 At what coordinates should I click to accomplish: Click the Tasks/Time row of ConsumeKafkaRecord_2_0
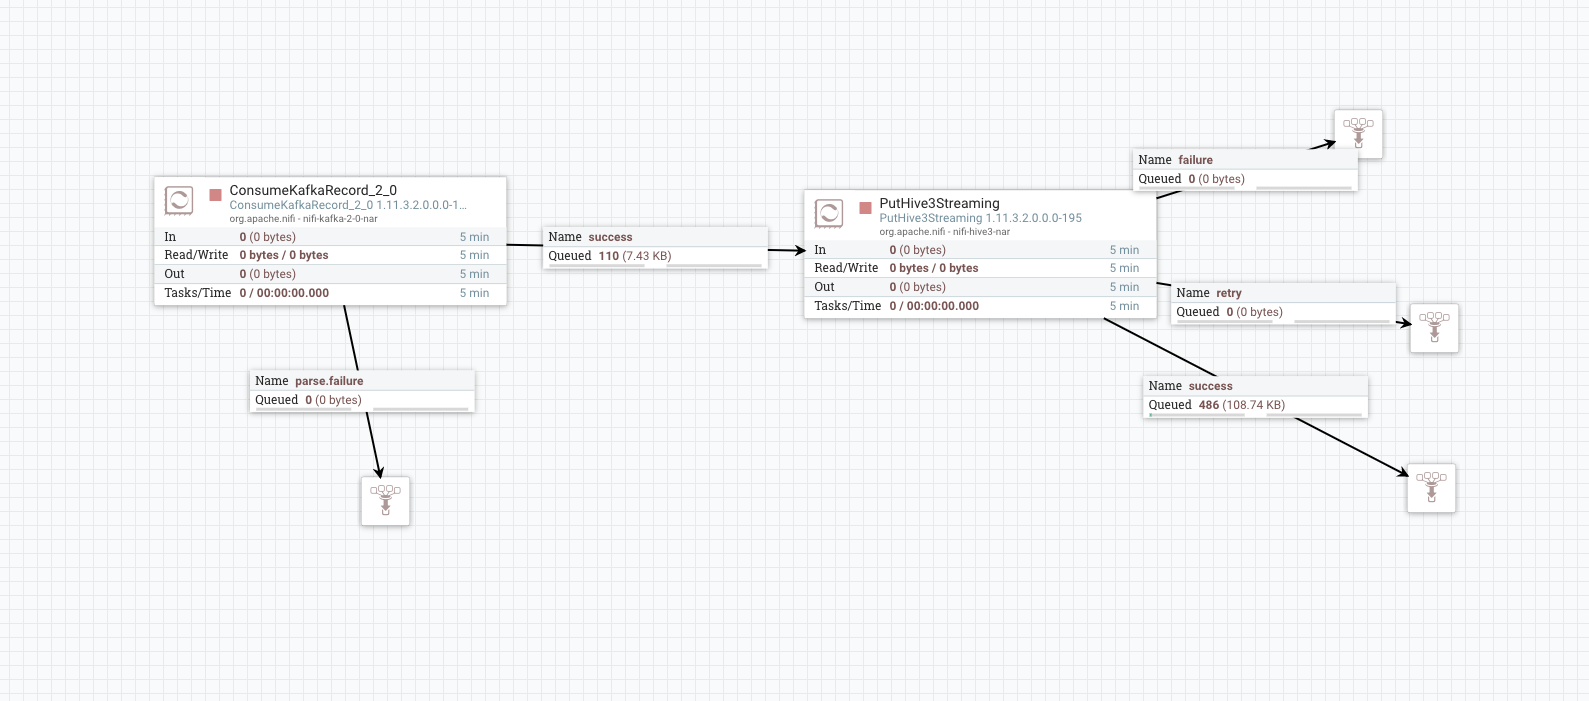point(329,293)
